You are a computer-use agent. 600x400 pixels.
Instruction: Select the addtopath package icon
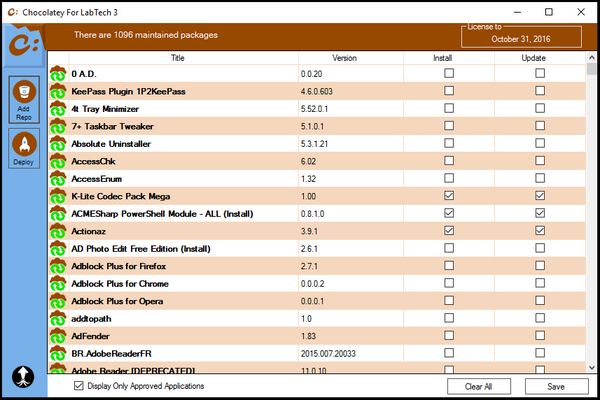tap(58, 318)
